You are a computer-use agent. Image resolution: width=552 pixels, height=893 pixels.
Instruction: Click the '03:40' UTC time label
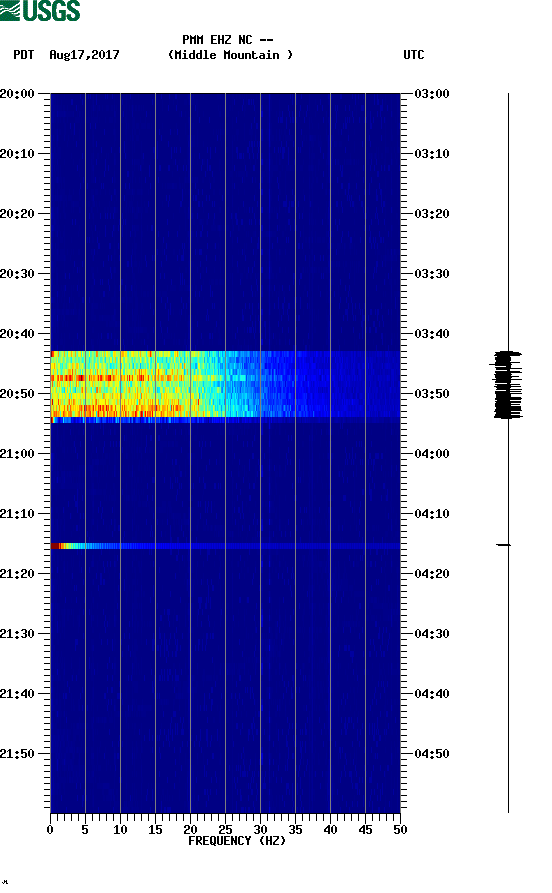pos(432,334)
